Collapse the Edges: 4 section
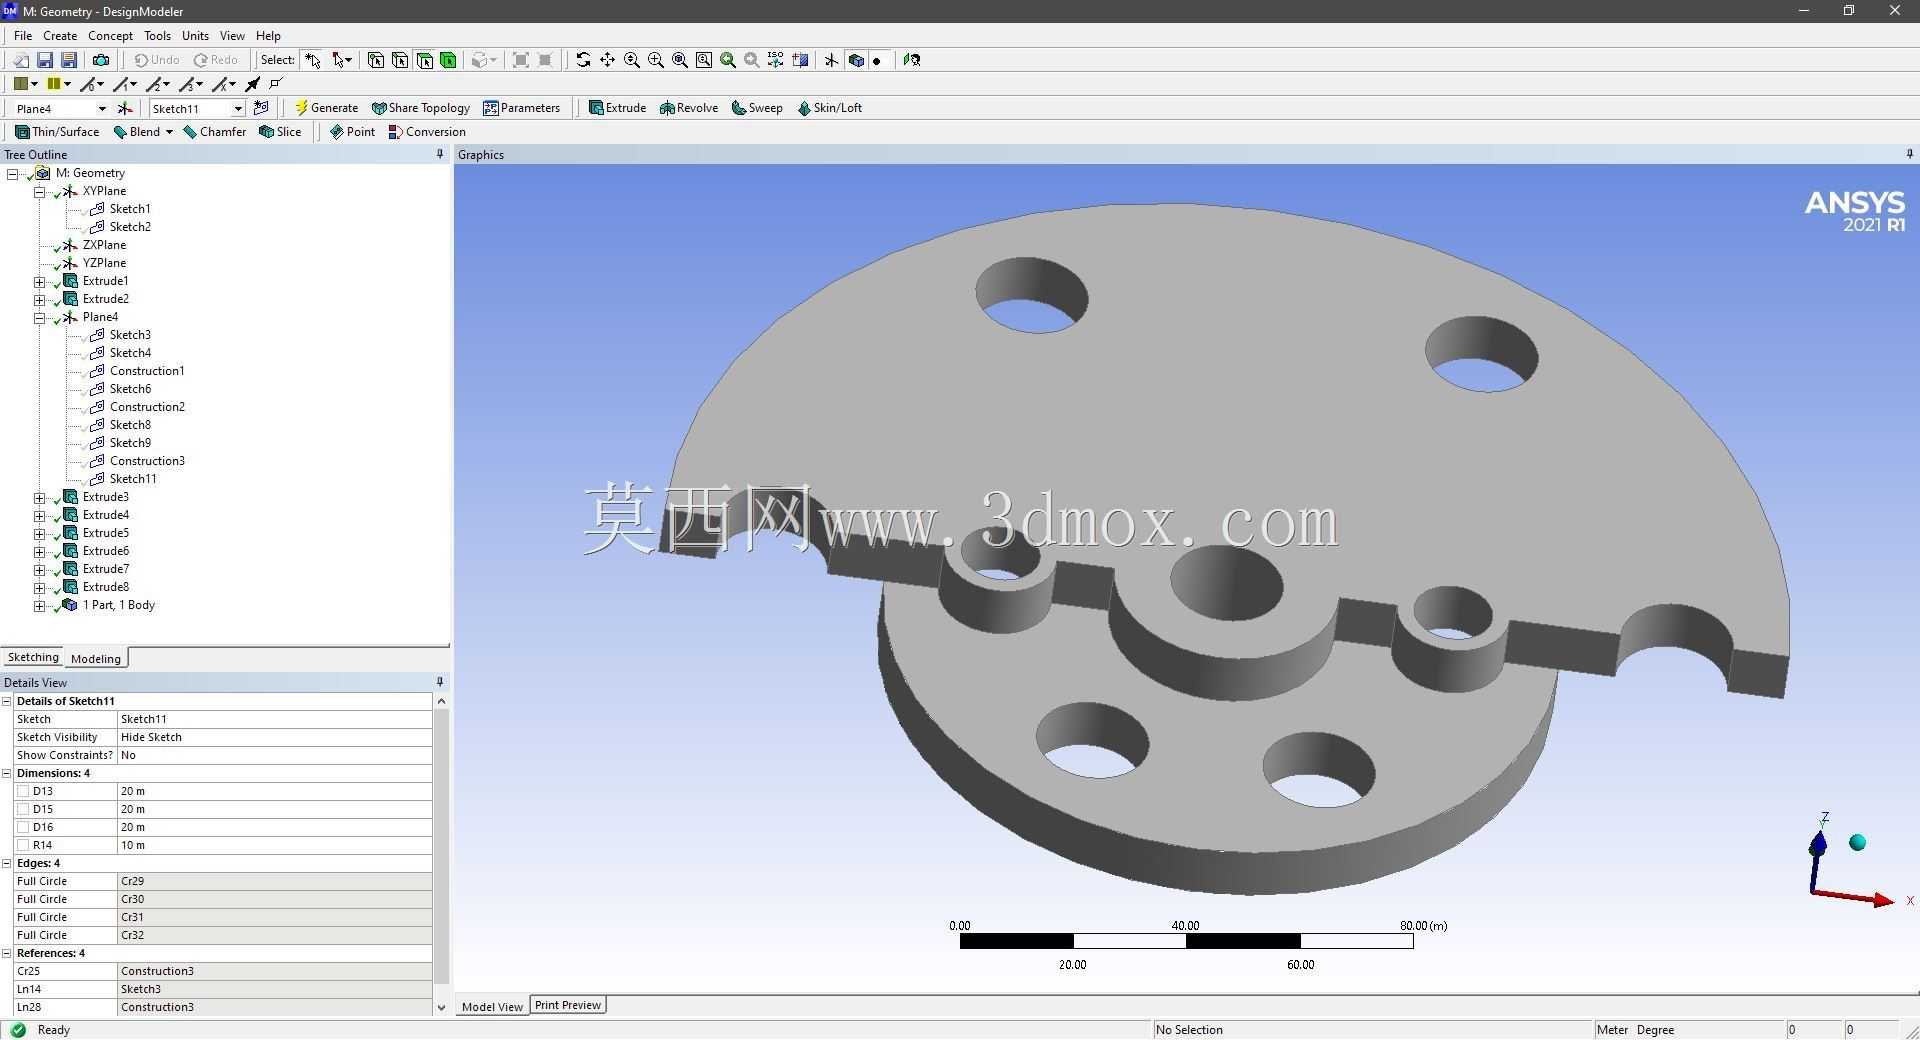Screen dimensions: 1920x1040 [7, 863]
